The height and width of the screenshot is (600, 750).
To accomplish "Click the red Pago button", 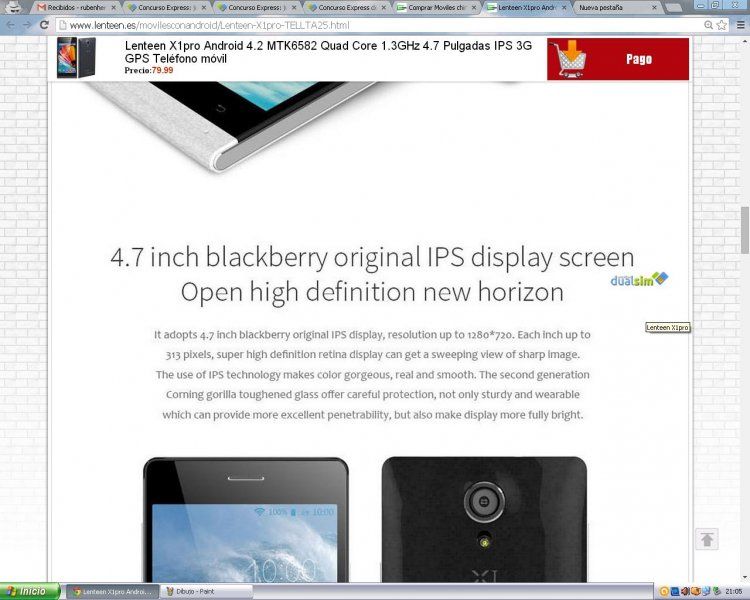I will coord(618,59).
